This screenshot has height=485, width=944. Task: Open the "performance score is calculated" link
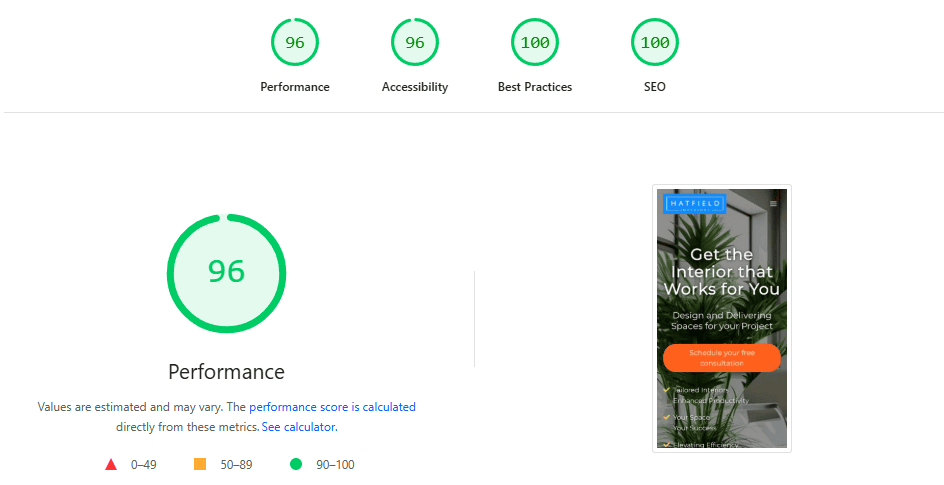332,407
